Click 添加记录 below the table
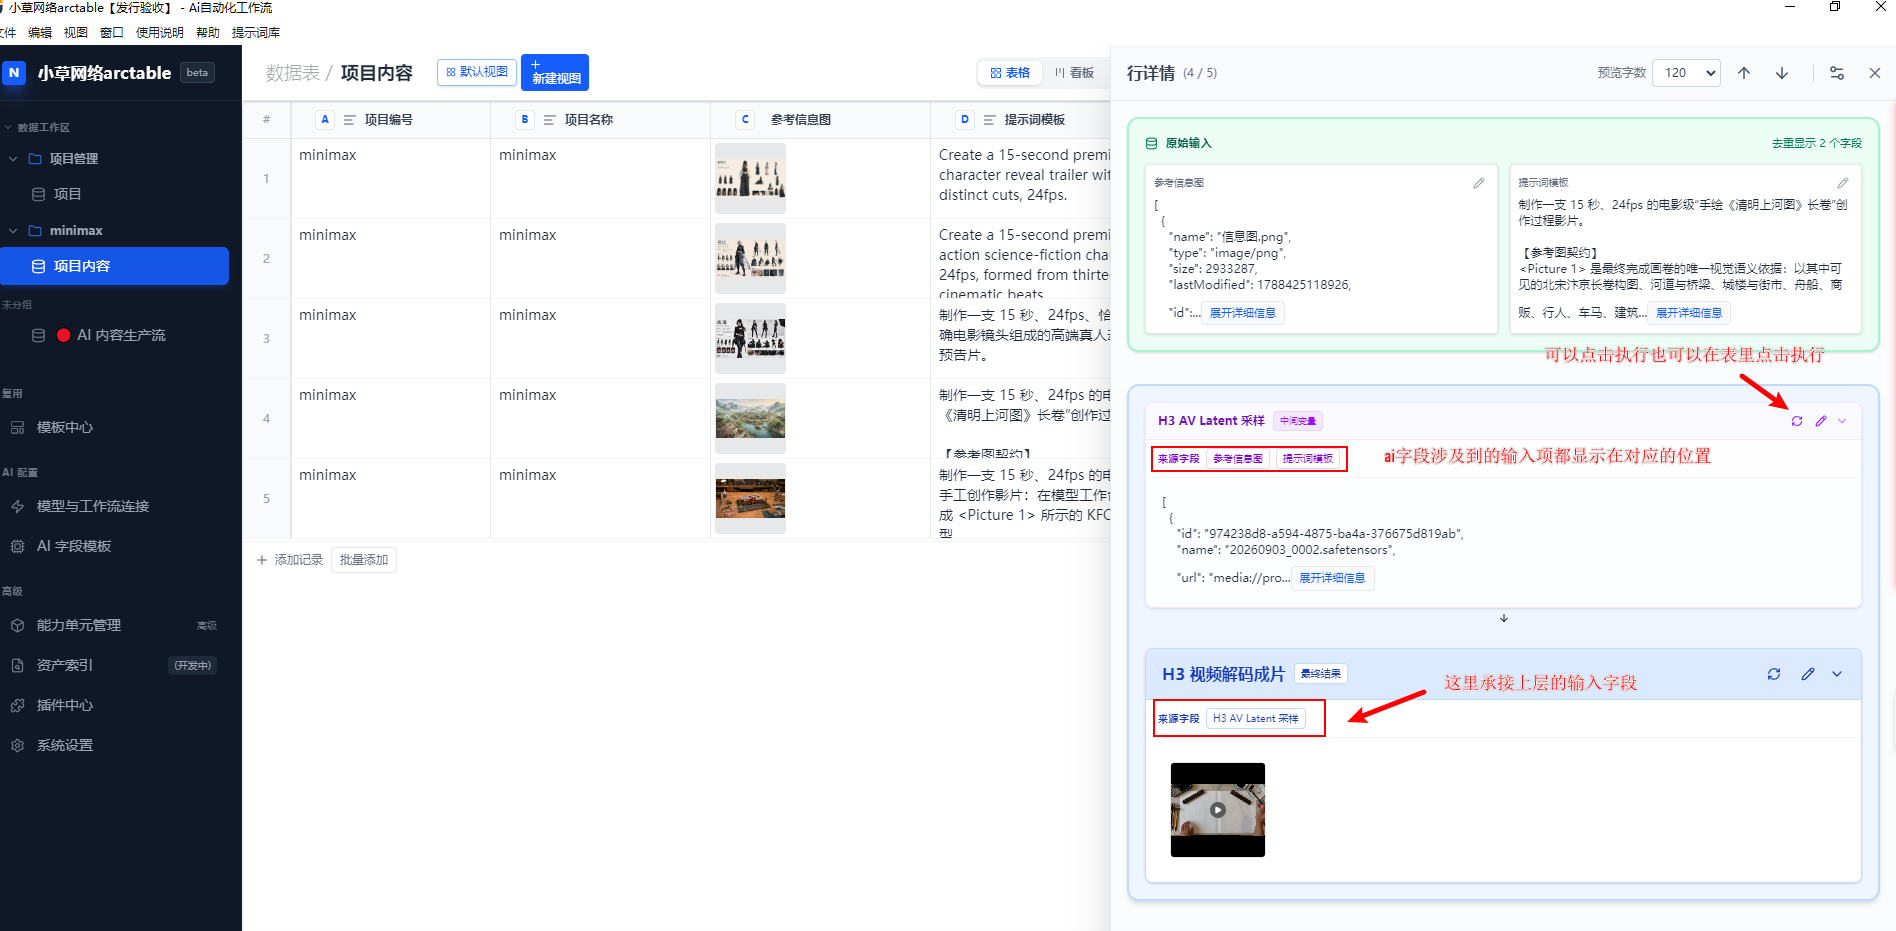 (290, 560)
